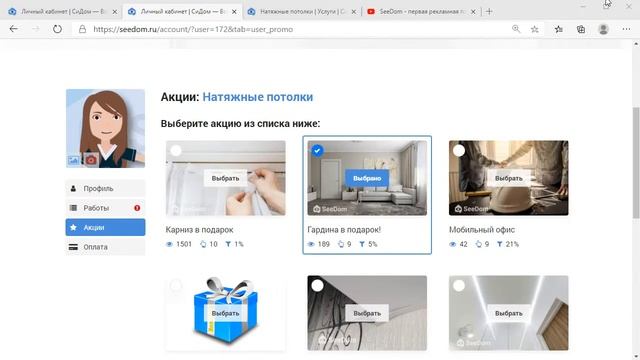The image size is (640, 360).
Task: Open Оплата in the sidebar menu
Action: coord(105,247)
